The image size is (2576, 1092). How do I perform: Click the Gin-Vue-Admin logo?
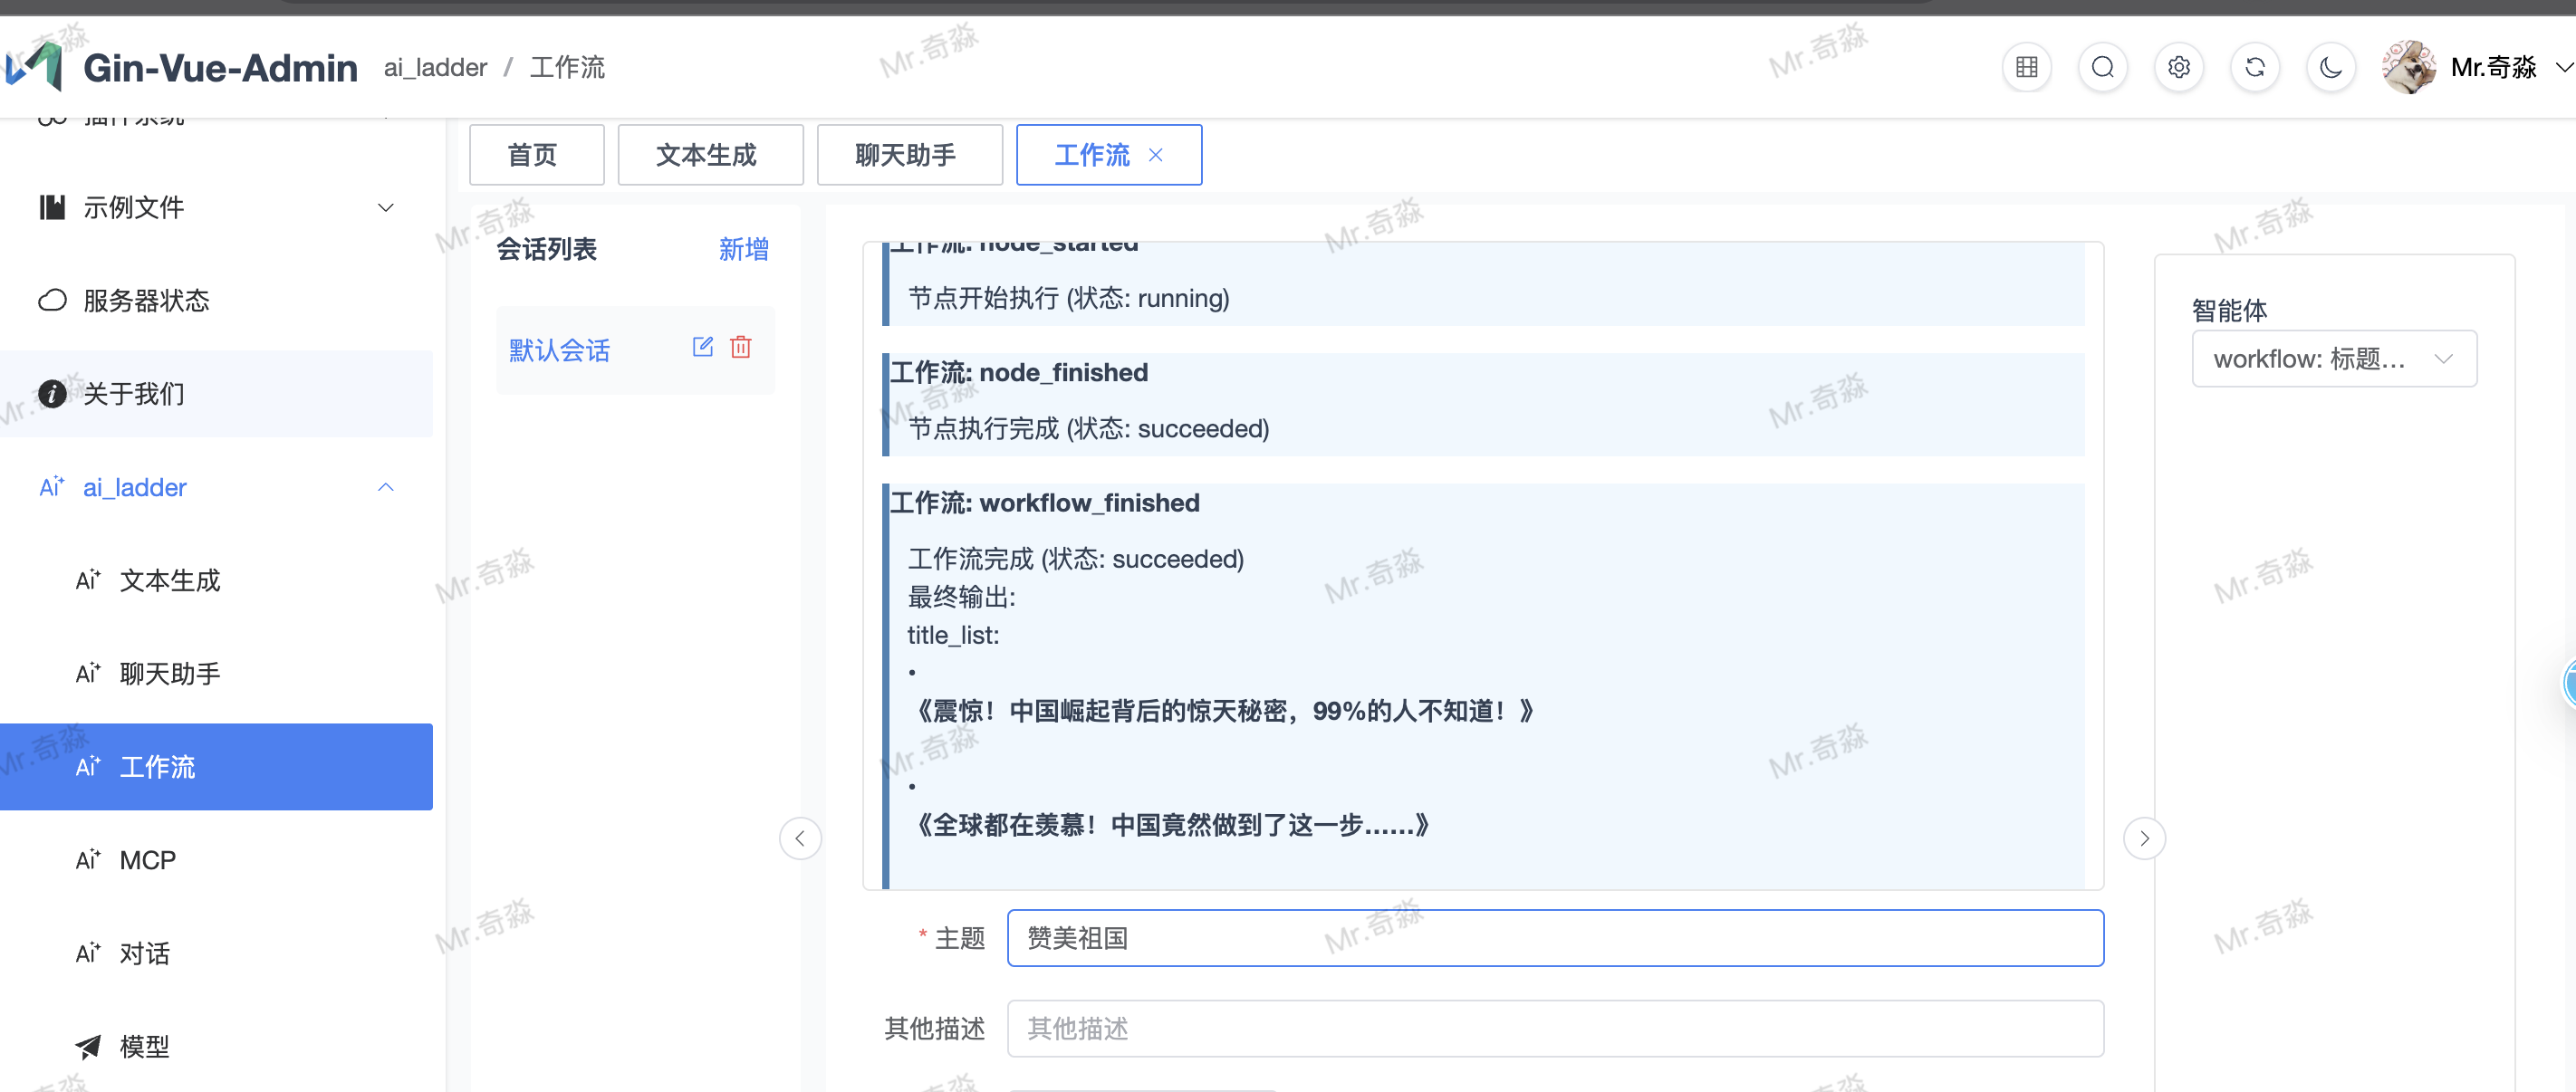(36, 67)
